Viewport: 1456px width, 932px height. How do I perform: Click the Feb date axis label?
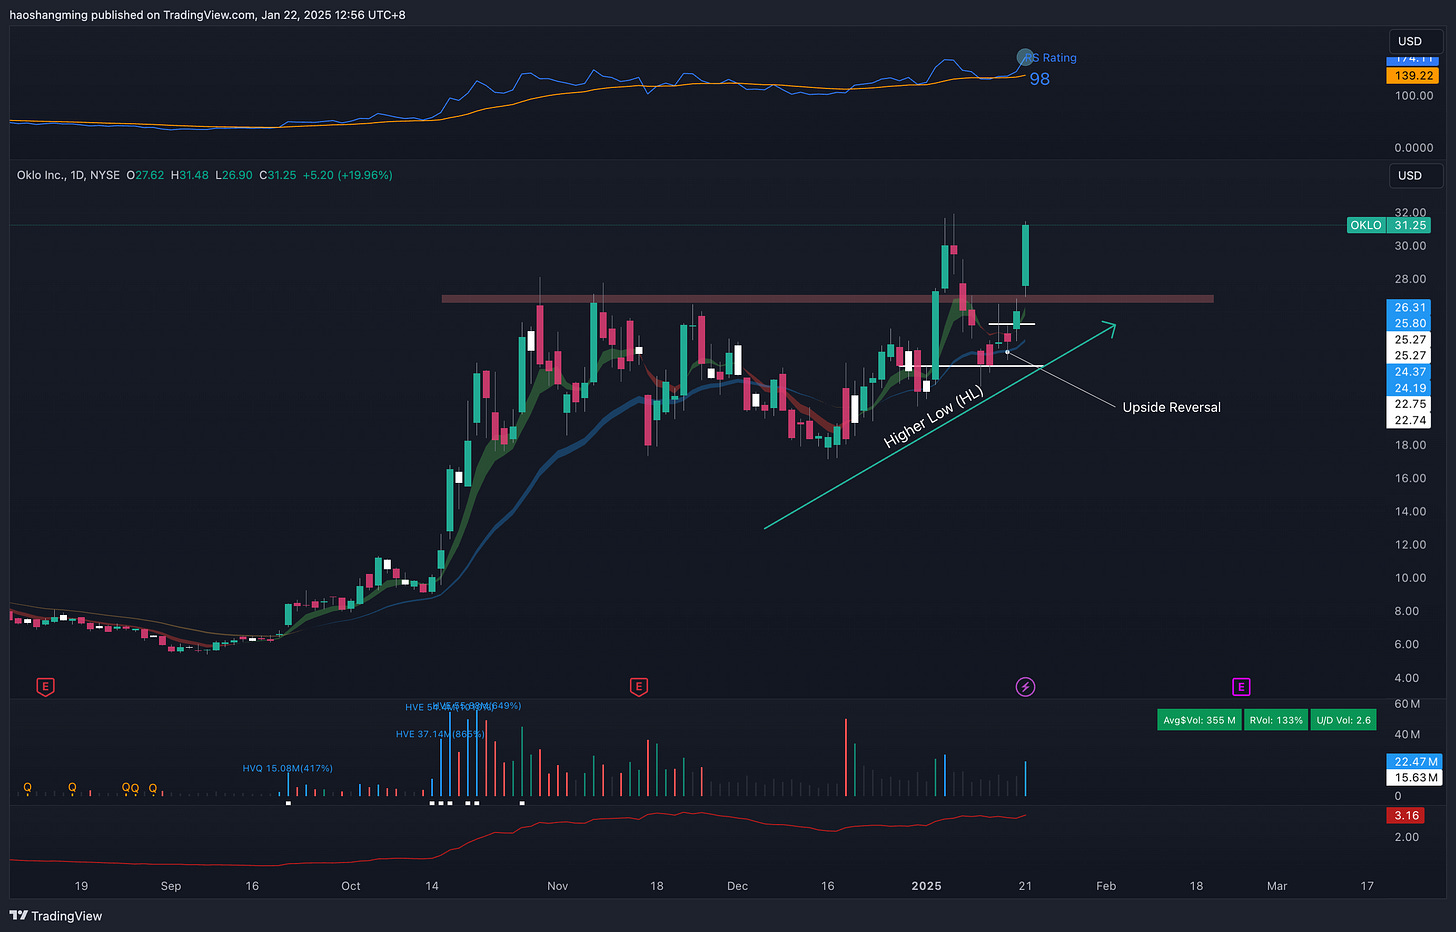[x=1106, y=886]
